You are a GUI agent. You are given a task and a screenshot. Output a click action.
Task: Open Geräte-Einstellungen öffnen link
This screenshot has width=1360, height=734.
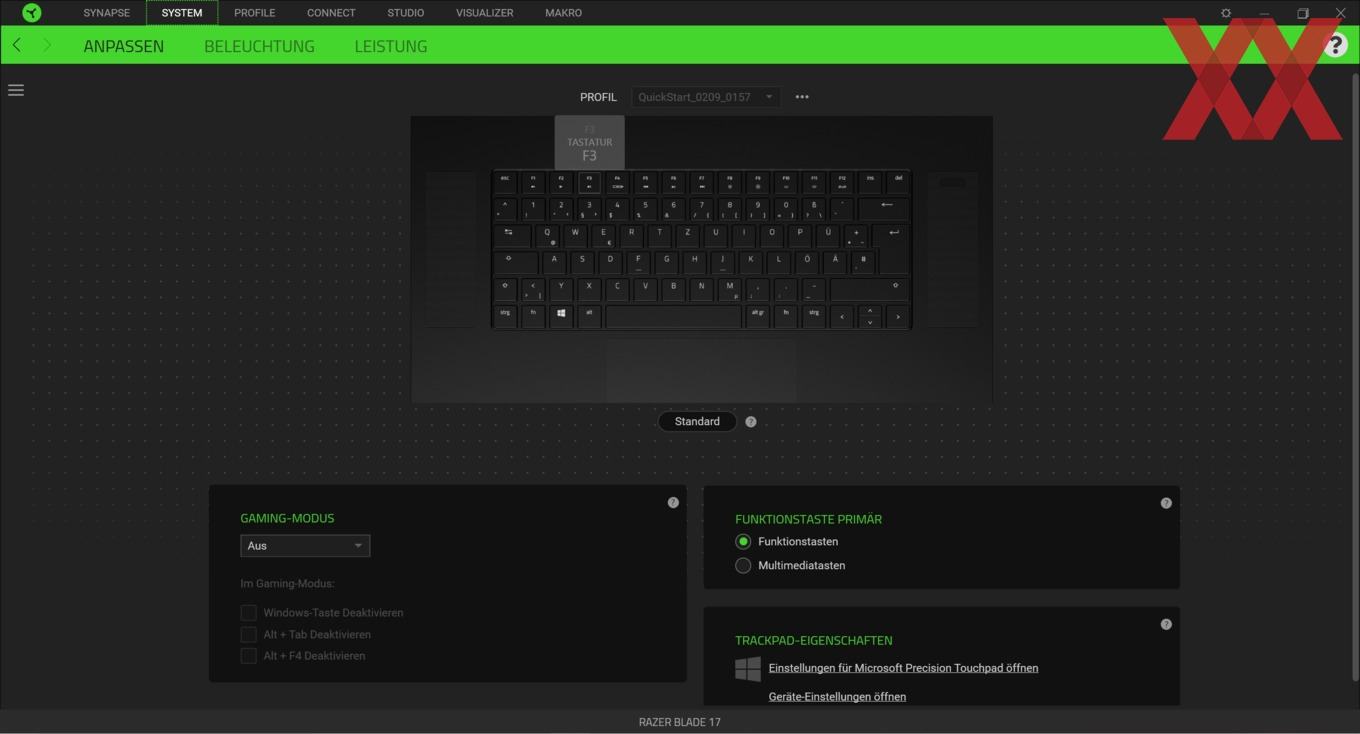(x=837, y=697)
